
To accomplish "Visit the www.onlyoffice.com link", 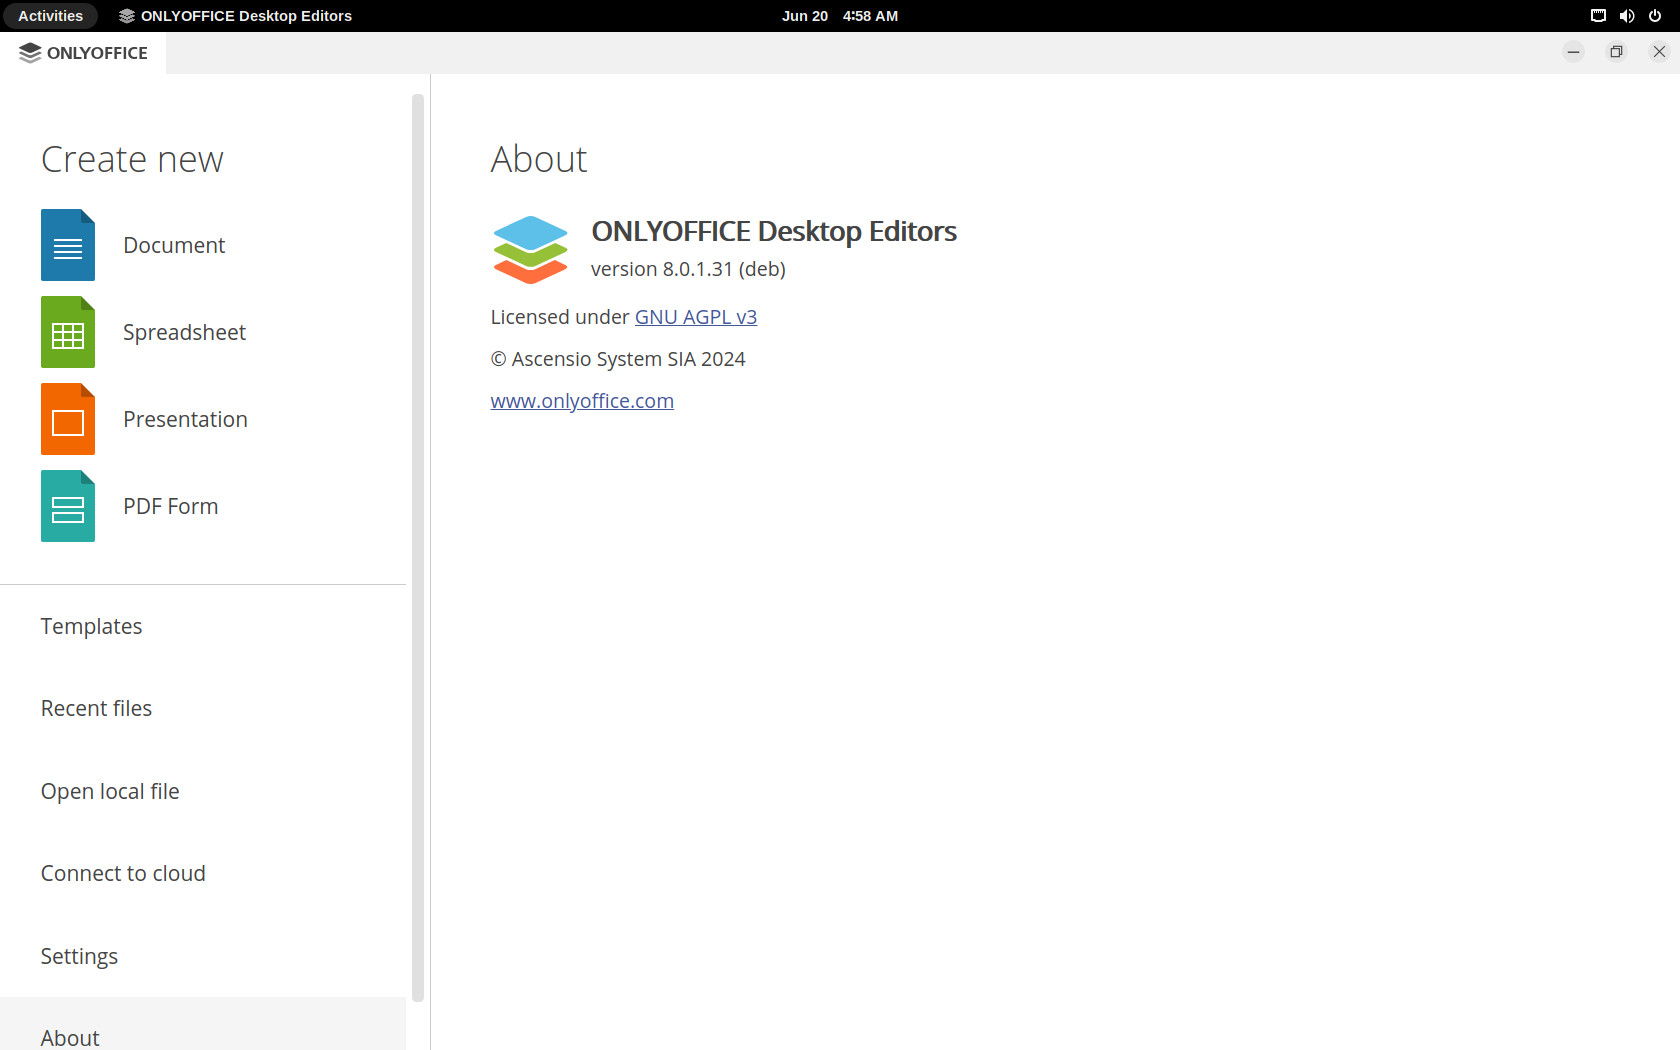I will coord(582,401).
